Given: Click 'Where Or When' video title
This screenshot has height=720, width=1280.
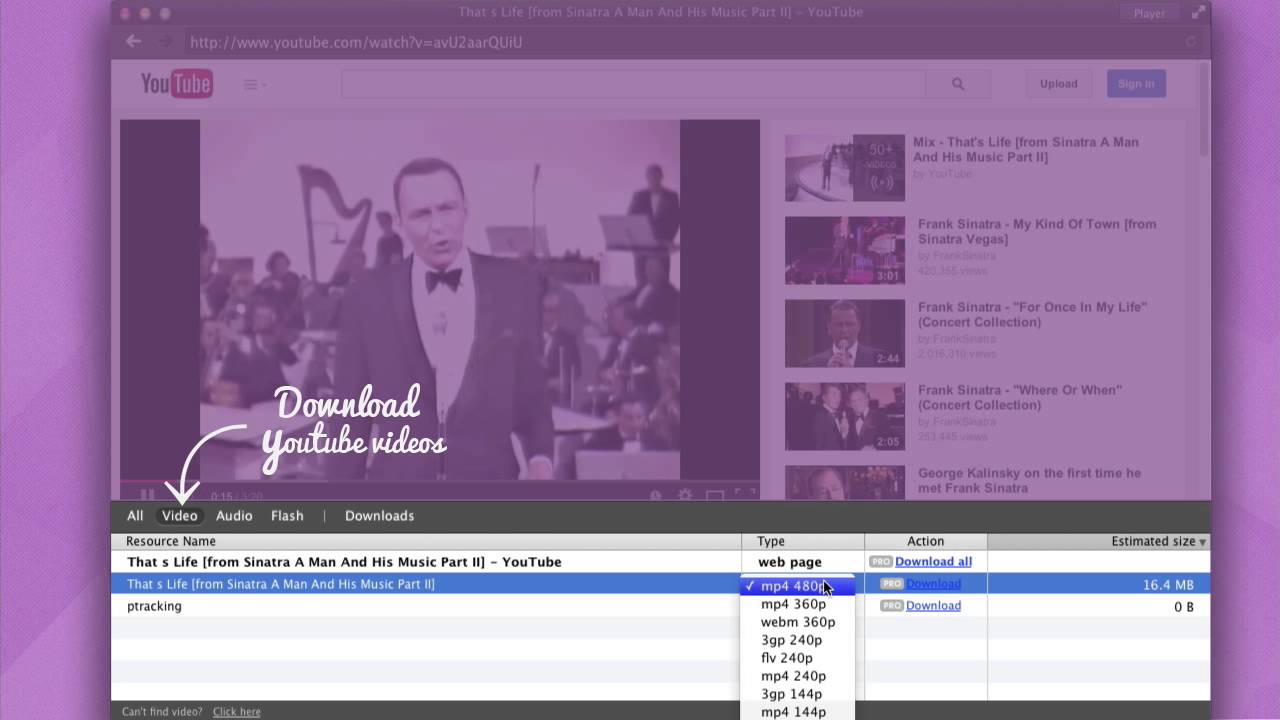Looking at the screenshot, I should pyautogui.click(x=1020, y=398).
